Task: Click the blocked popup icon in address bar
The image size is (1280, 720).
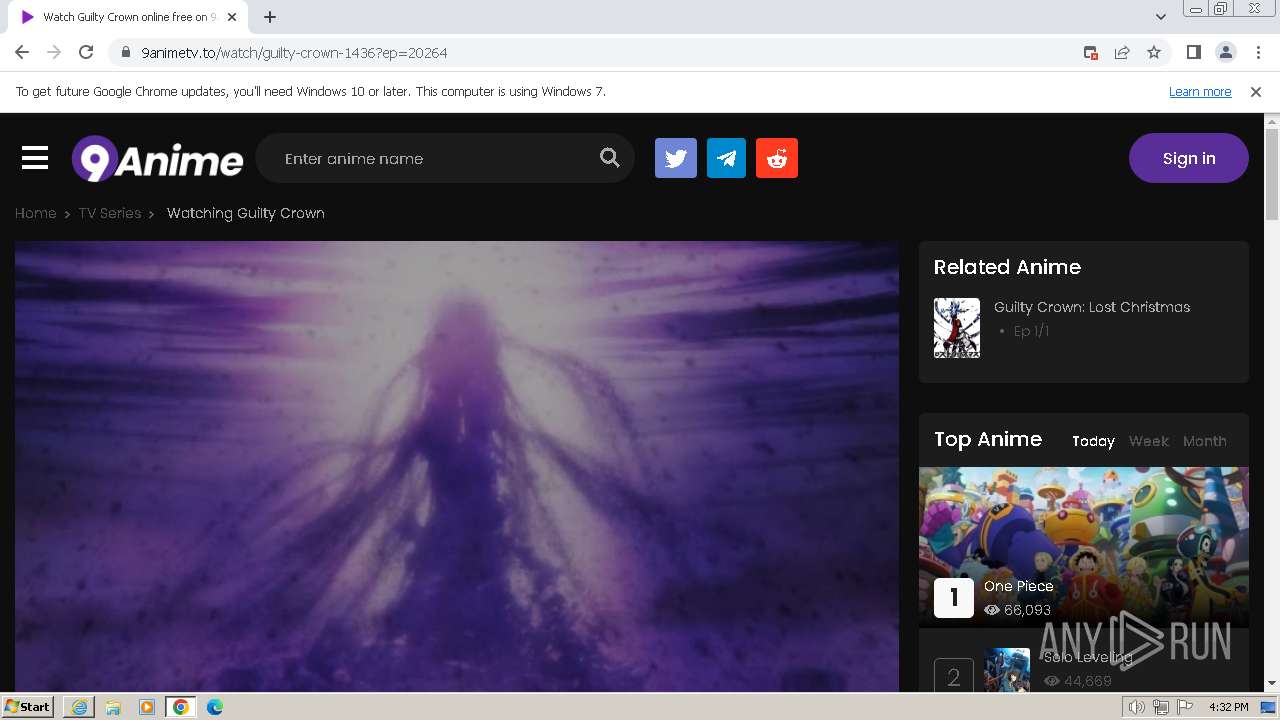Action: [1091, 52]
